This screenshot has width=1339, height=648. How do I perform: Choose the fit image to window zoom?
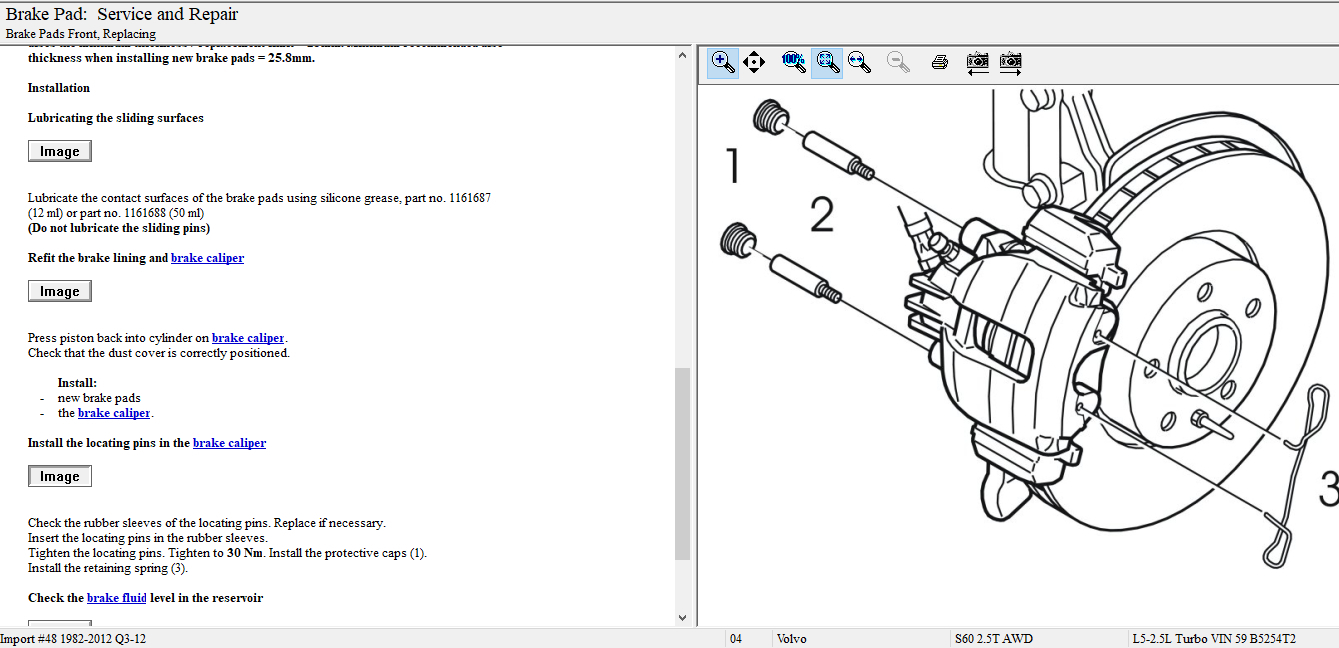[827, 62]
